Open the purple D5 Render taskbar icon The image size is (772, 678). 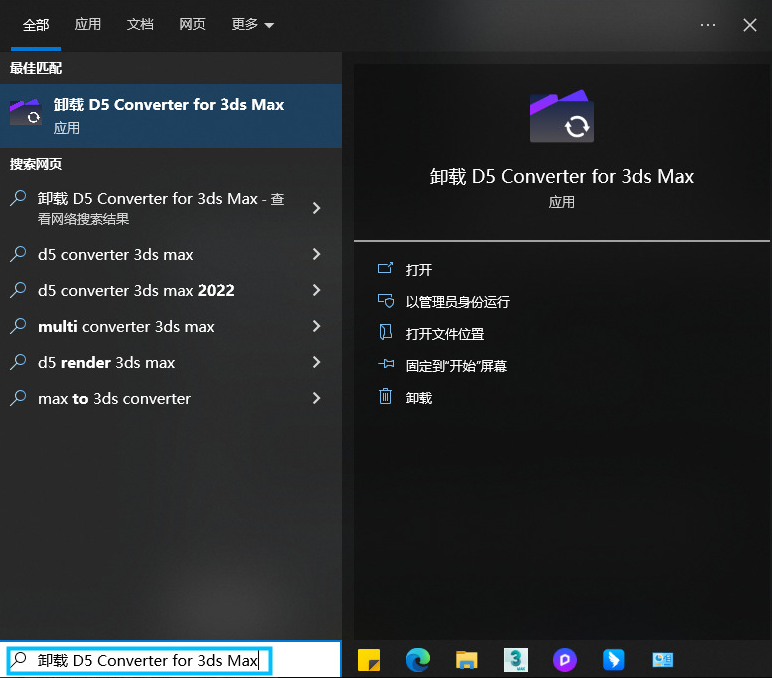point(564,660)
